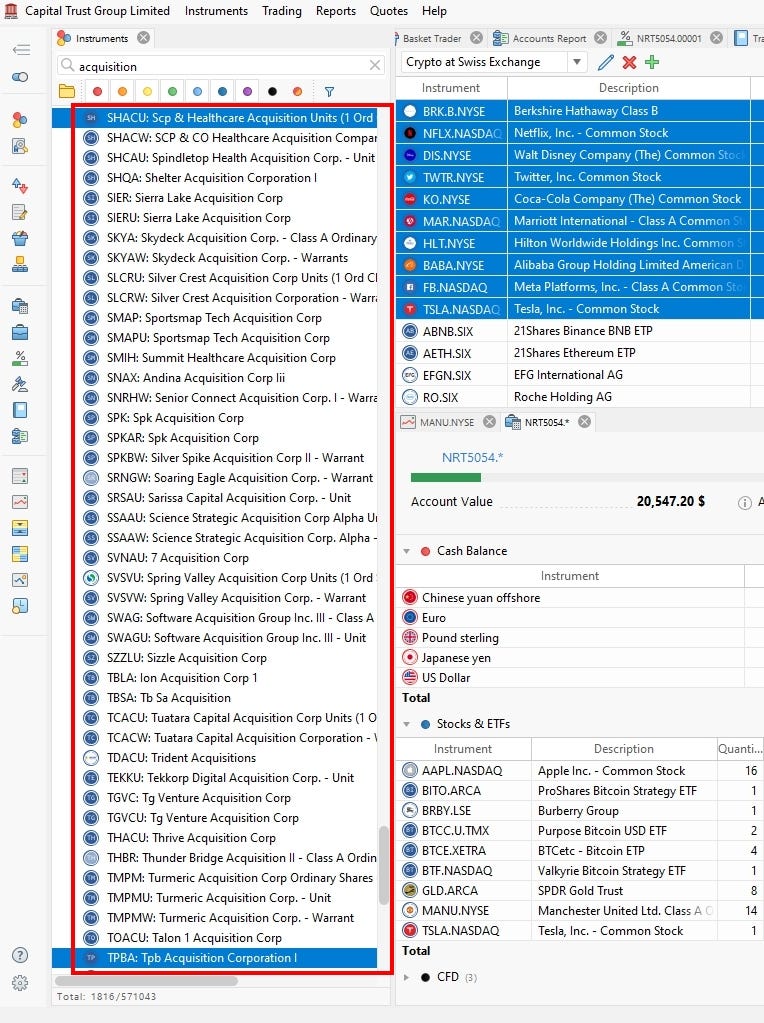Screen dimensions: 764x1023
Task: Clear the acquisition search text
Action: (374, 65)
